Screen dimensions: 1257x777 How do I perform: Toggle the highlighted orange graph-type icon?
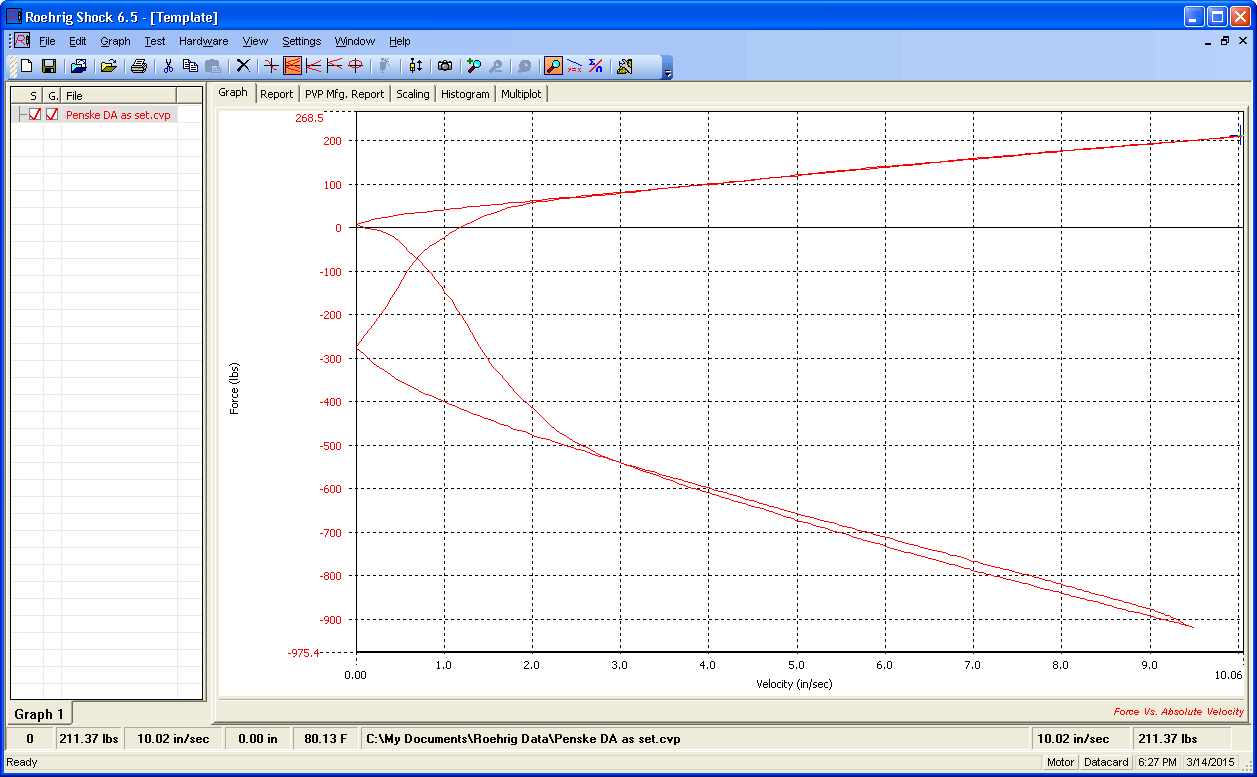point(292,66)
